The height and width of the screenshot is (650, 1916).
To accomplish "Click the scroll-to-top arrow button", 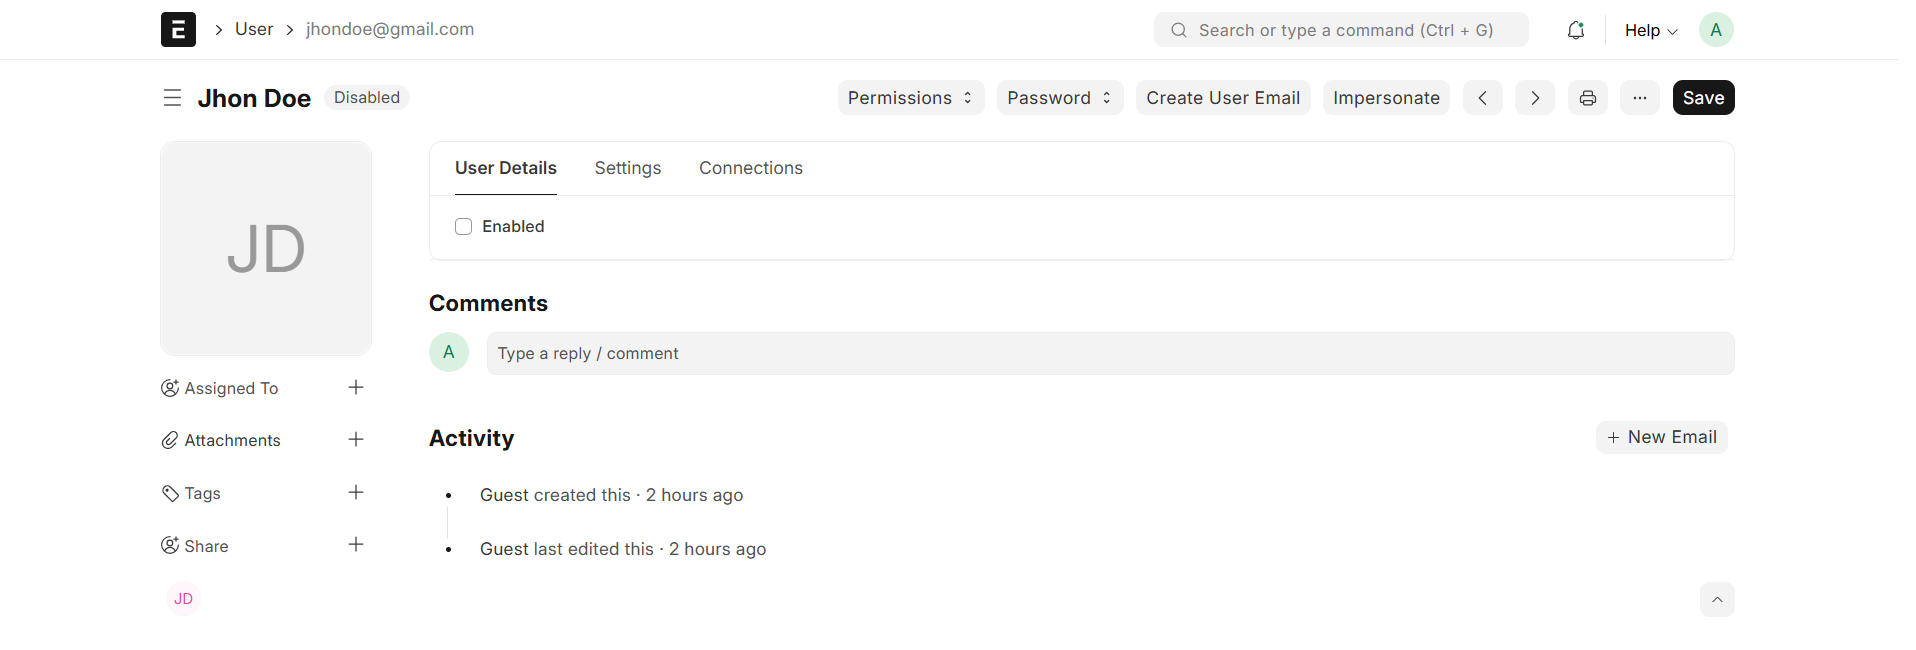I will (1717, 600).
